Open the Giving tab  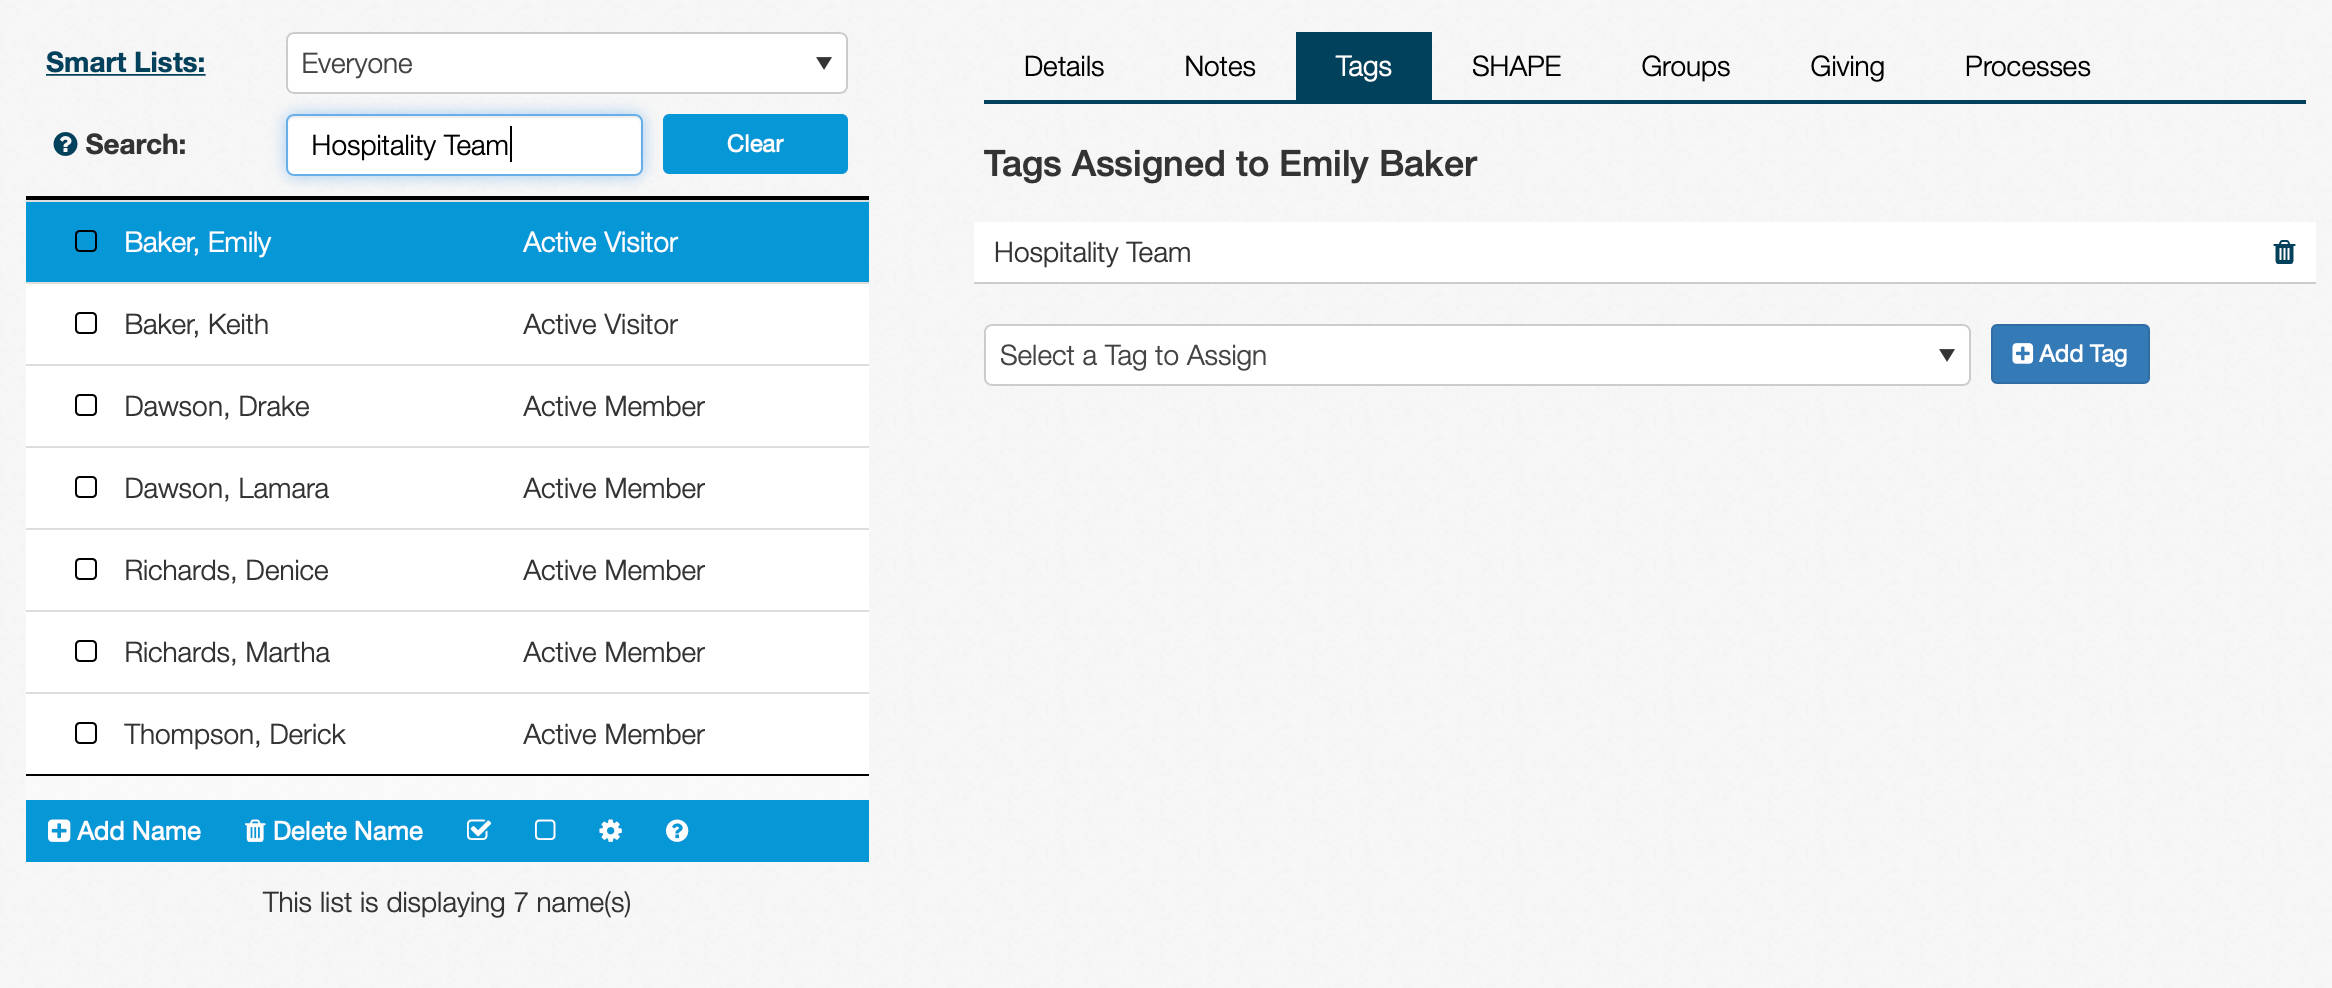(x=1846, y=67)
